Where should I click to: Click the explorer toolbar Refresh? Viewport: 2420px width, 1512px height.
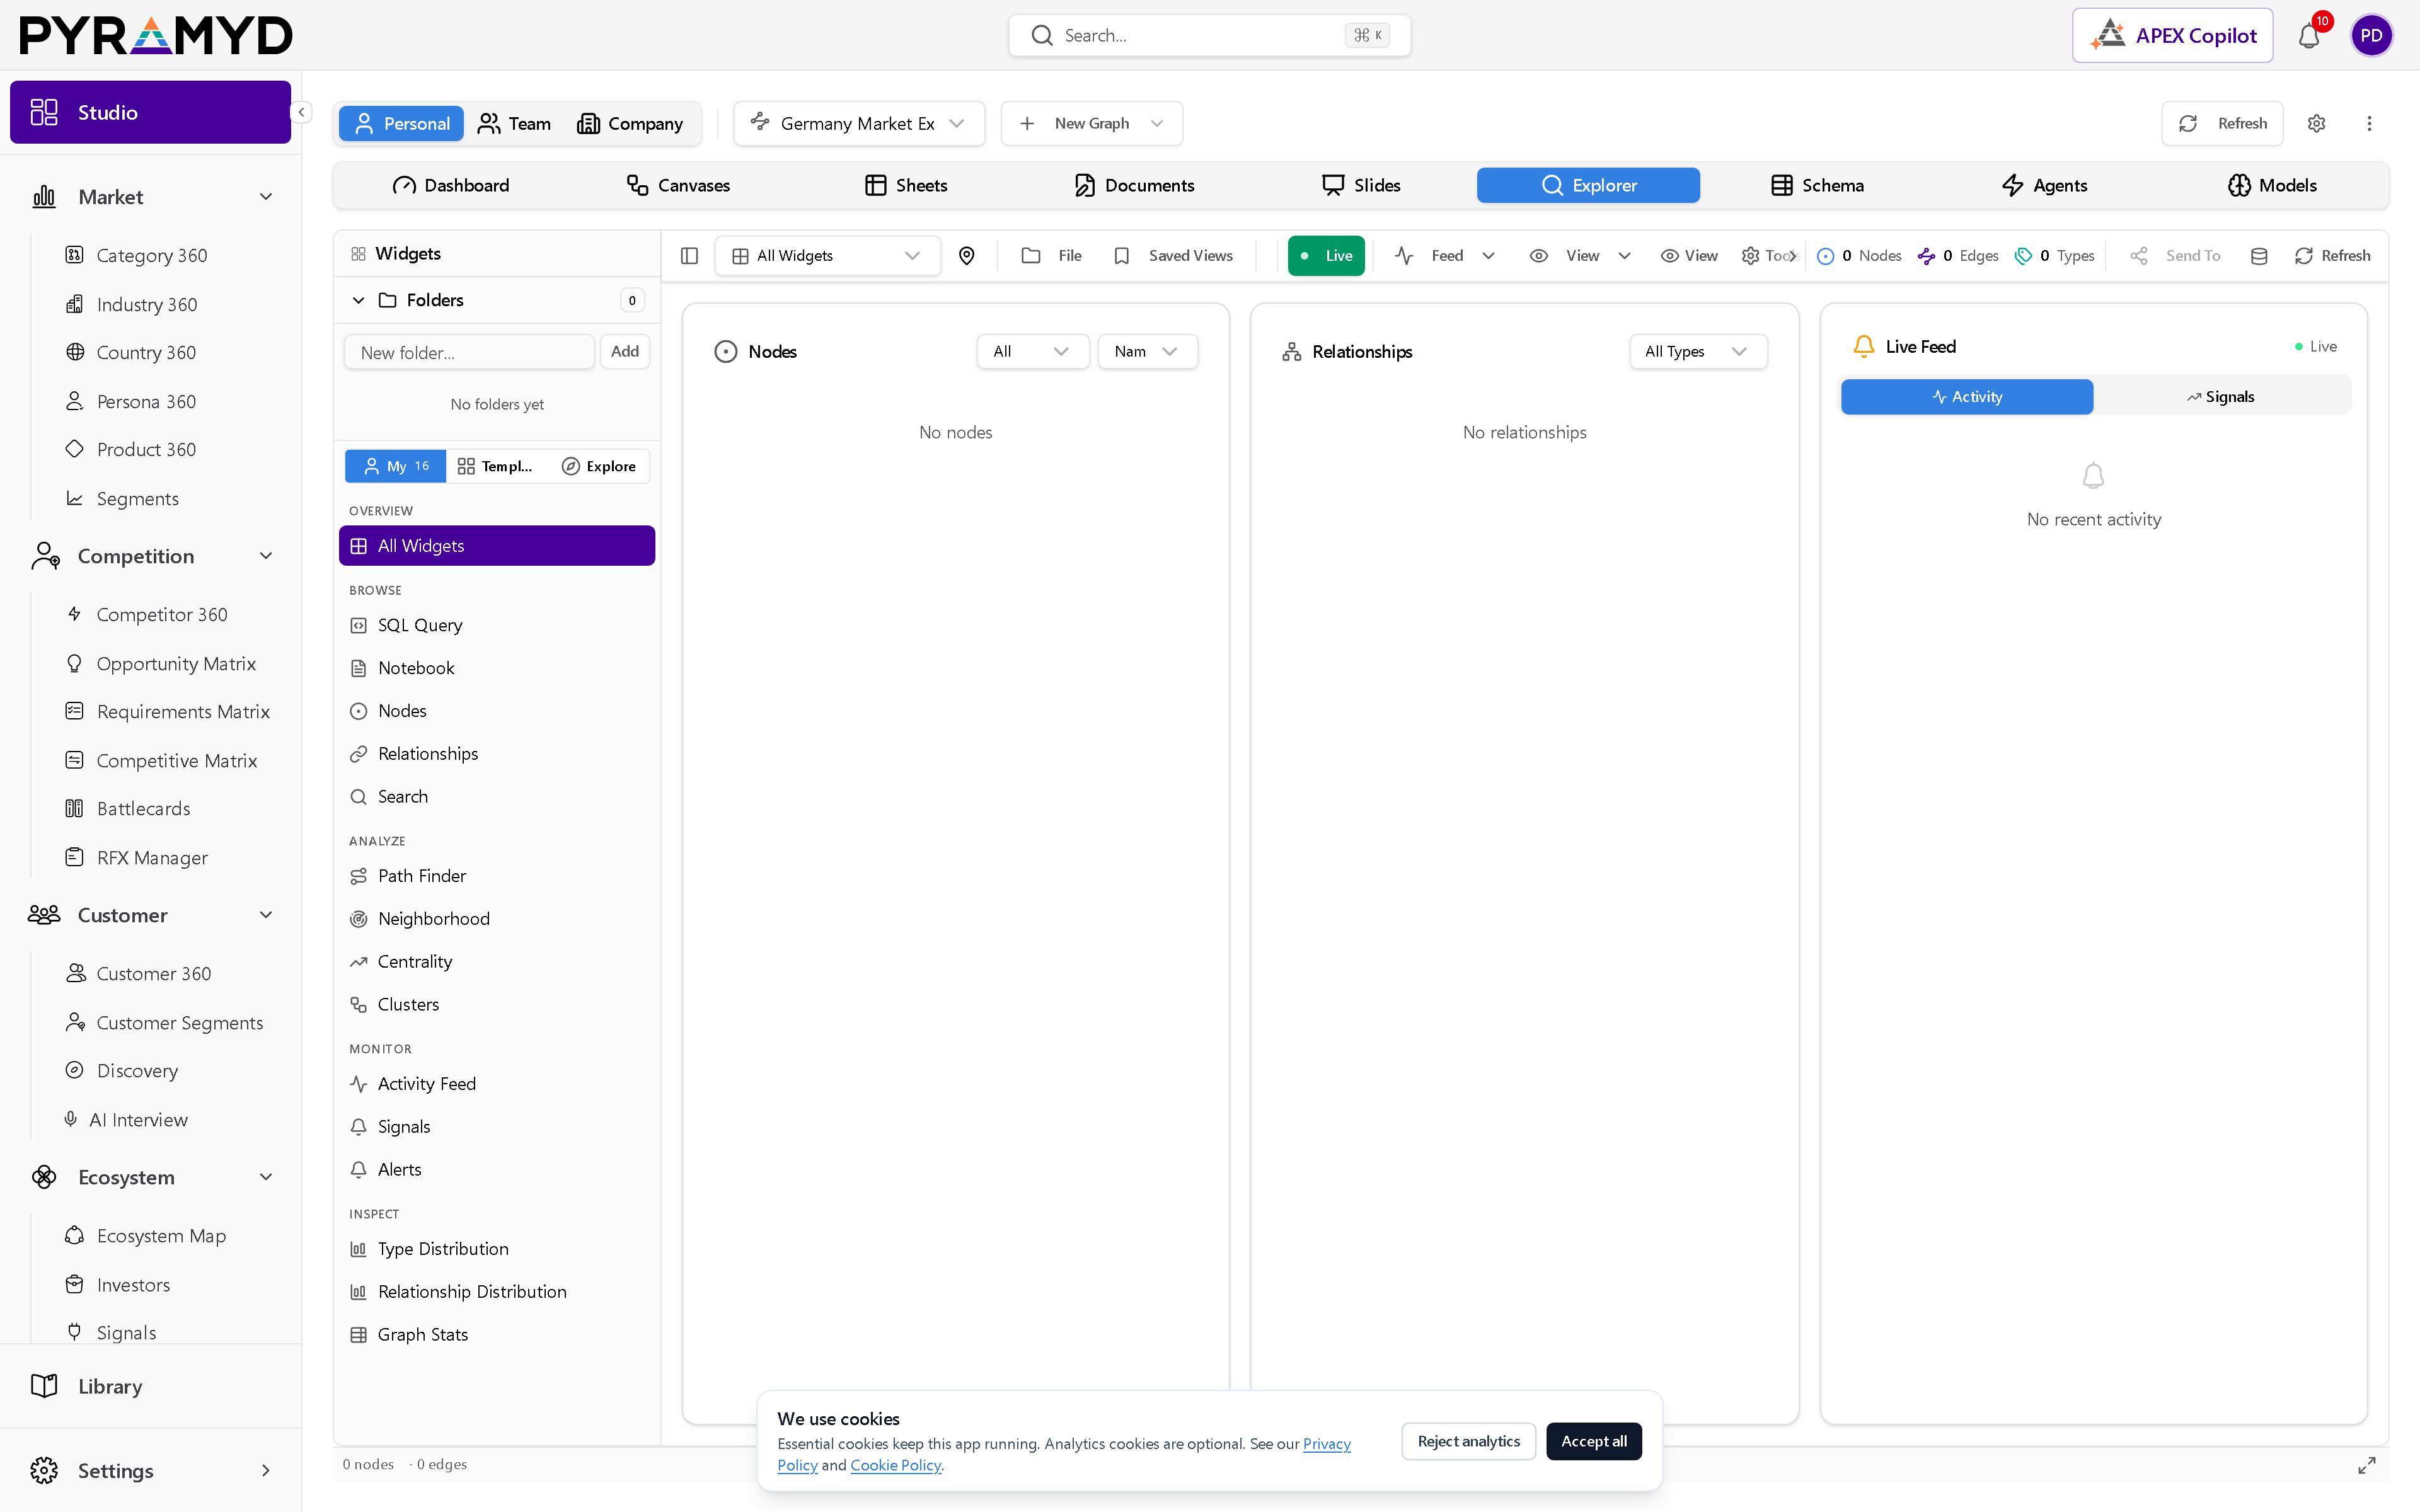pyautogui.click(x=2332, y=256)
